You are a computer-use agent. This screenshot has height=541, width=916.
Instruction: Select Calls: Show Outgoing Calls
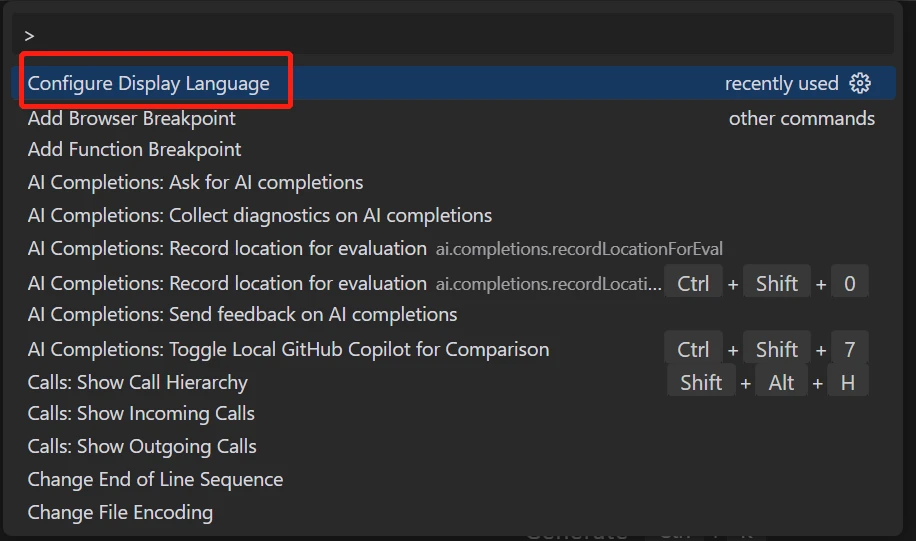143,446
